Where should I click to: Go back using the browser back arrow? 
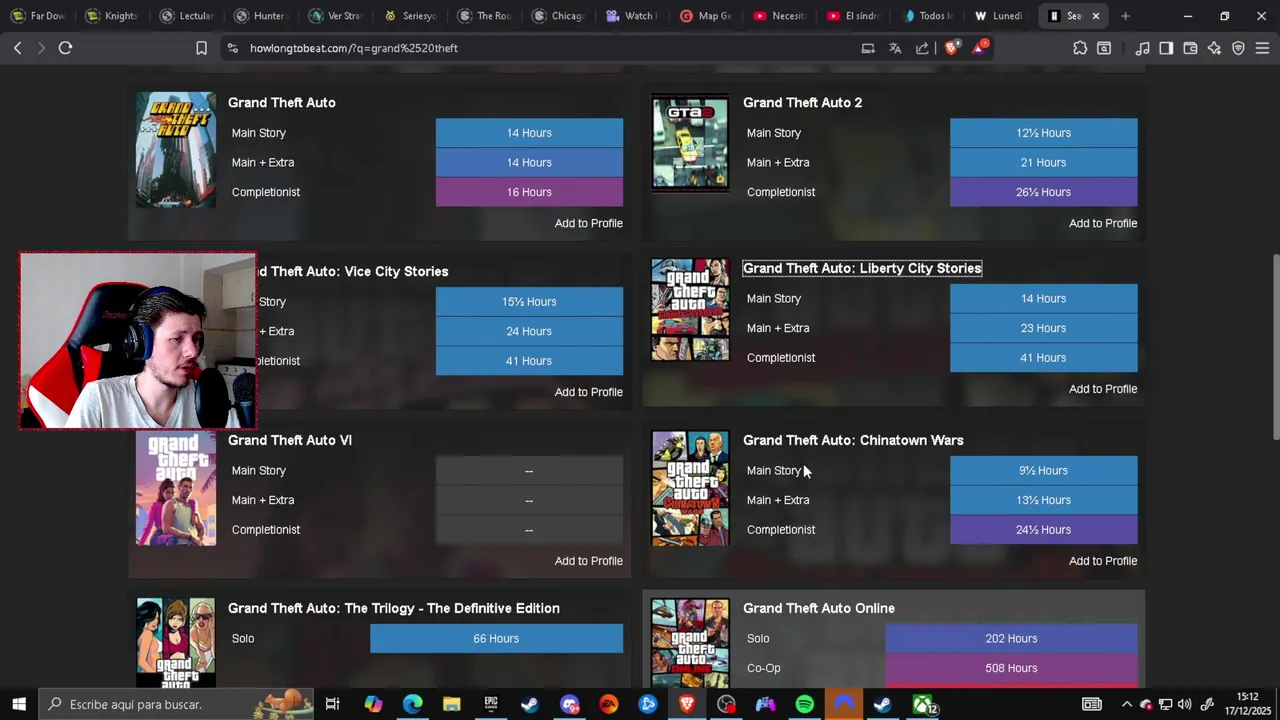17,48
